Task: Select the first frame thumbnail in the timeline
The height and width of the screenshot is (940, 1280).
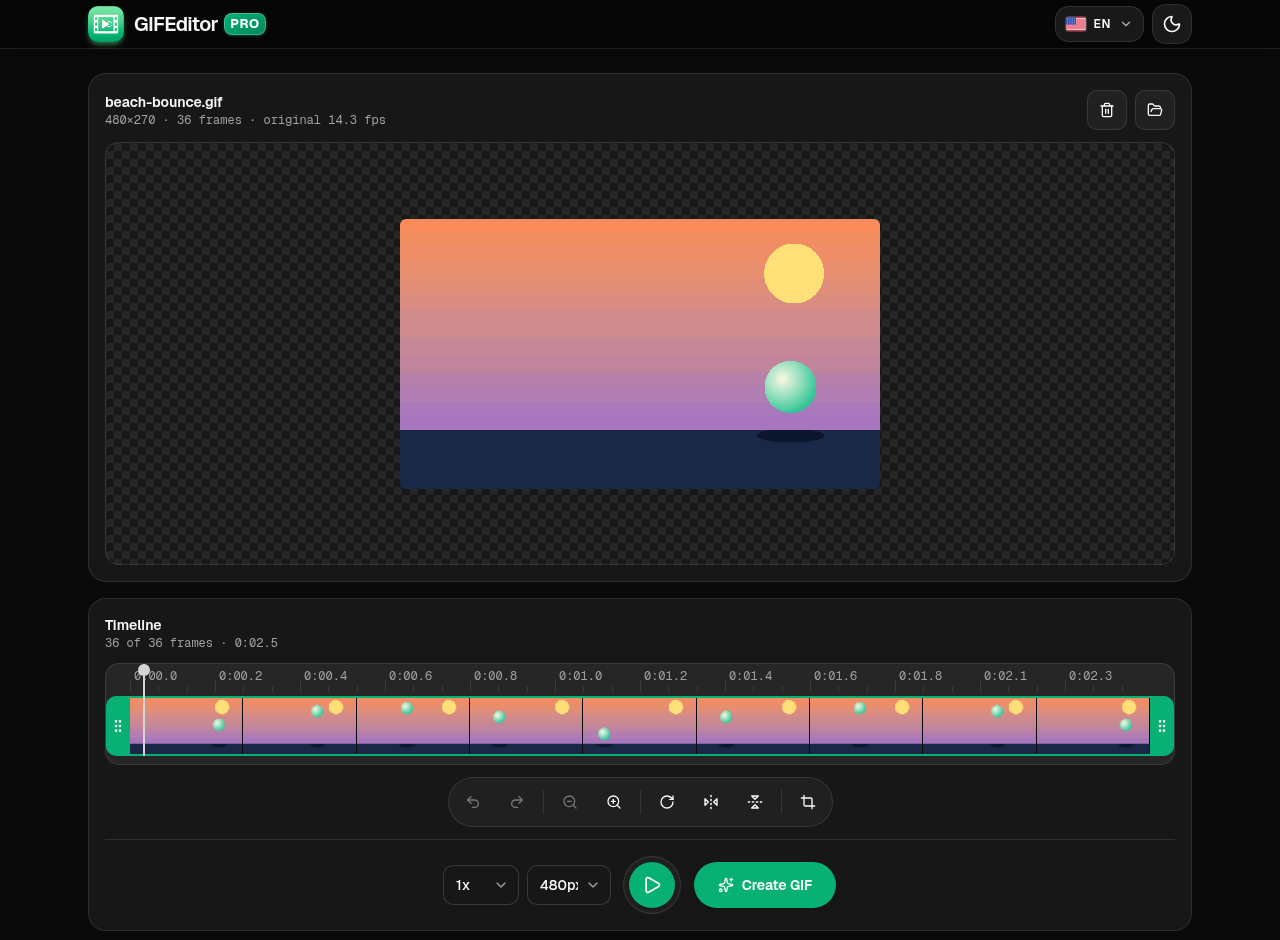Action: point(186,726)
